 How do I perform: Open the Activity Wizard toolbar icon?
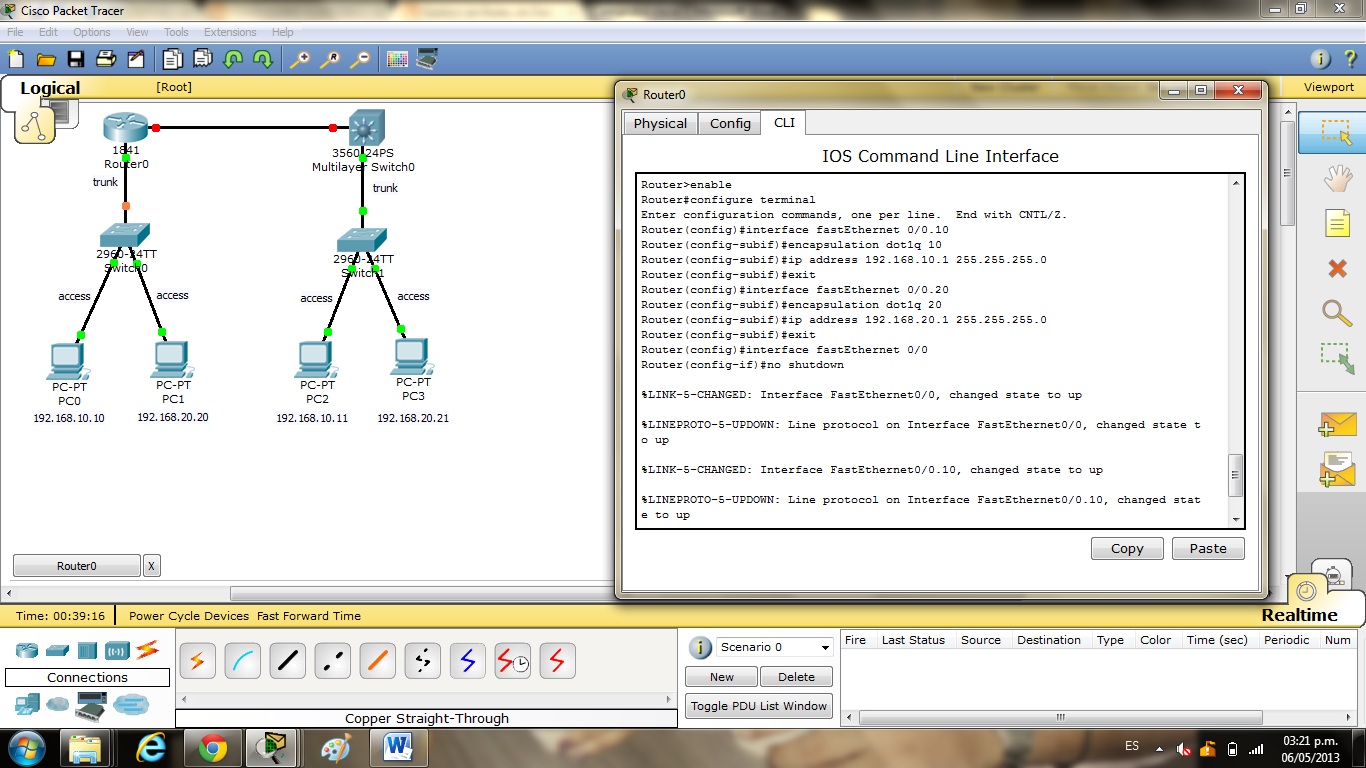(x=136, y=59)
